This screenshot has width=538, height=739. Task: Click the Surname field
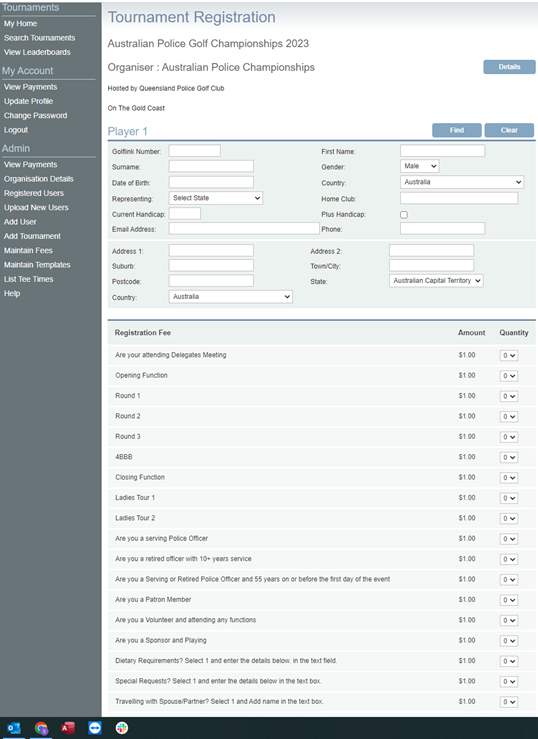[211, 166]
